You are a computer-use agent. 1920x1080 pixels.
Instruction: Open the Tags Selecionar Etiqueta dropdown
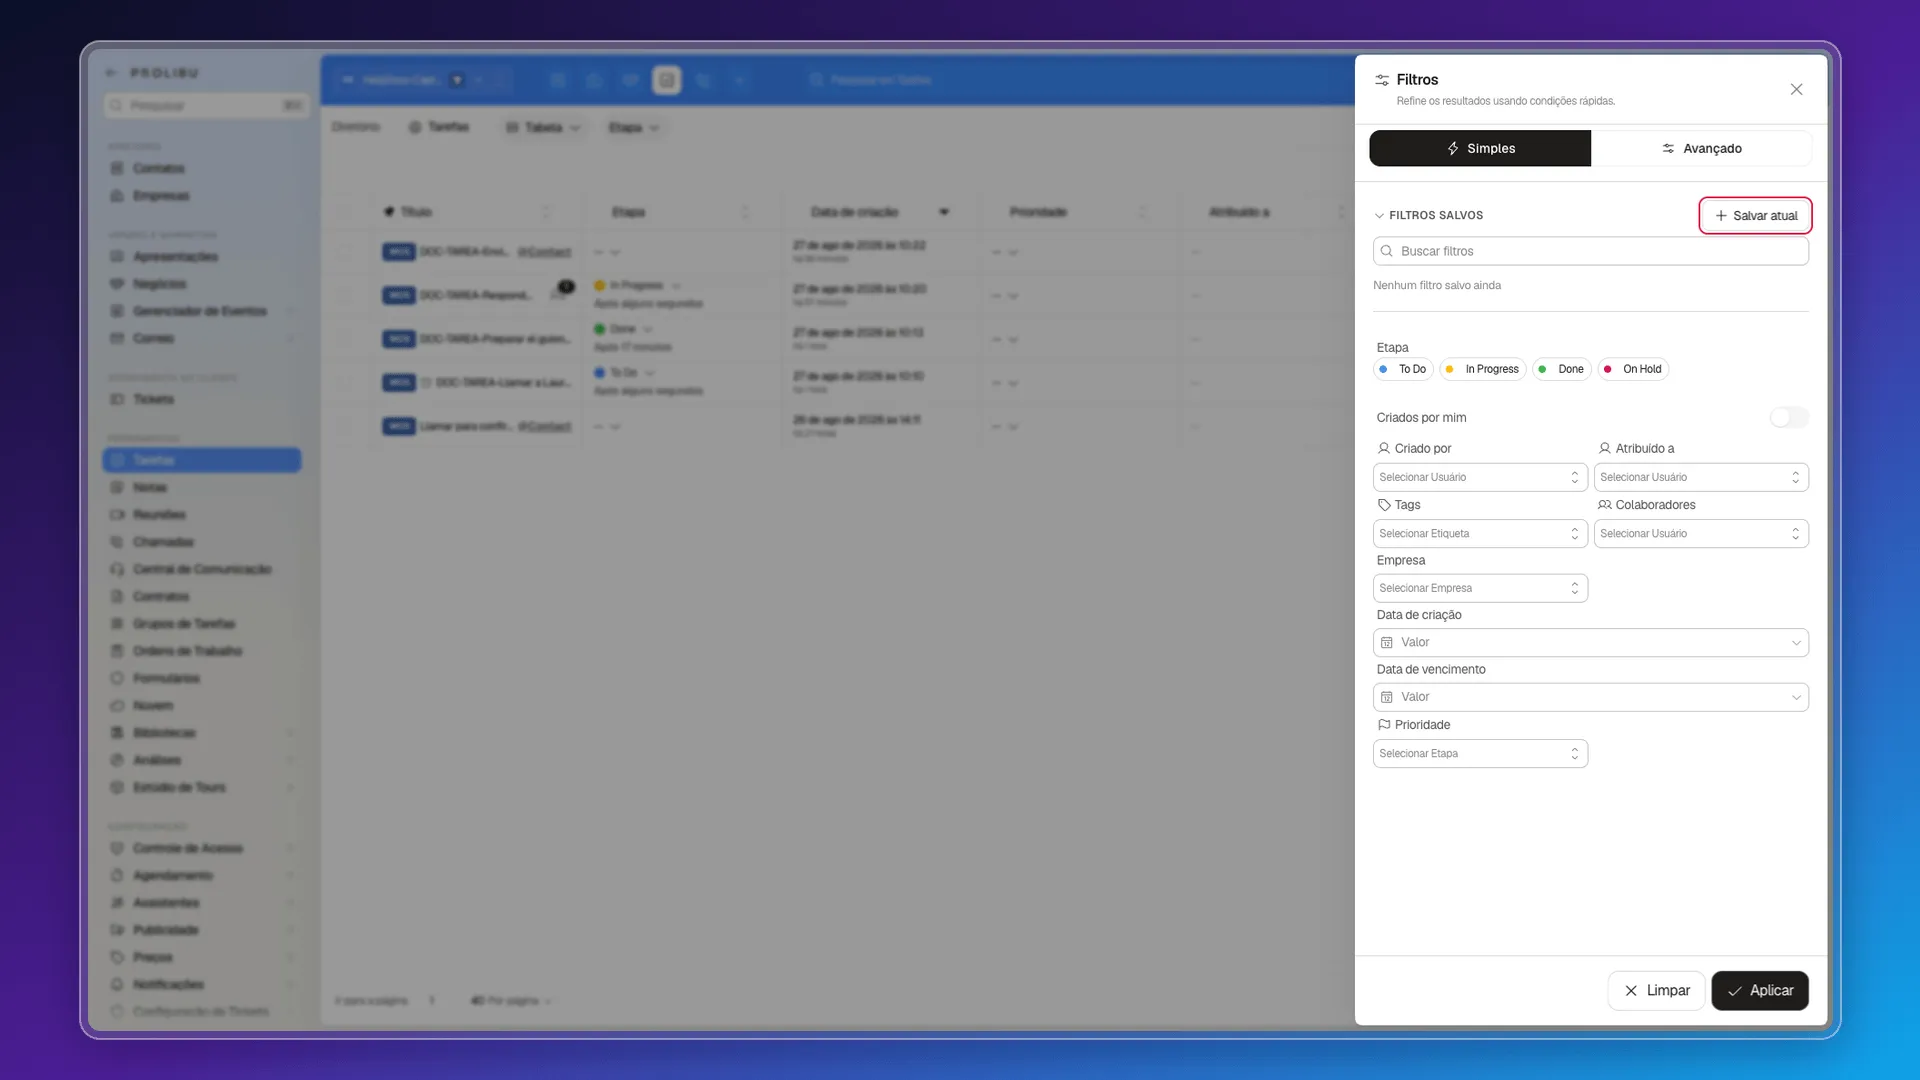click(1480, 533)
